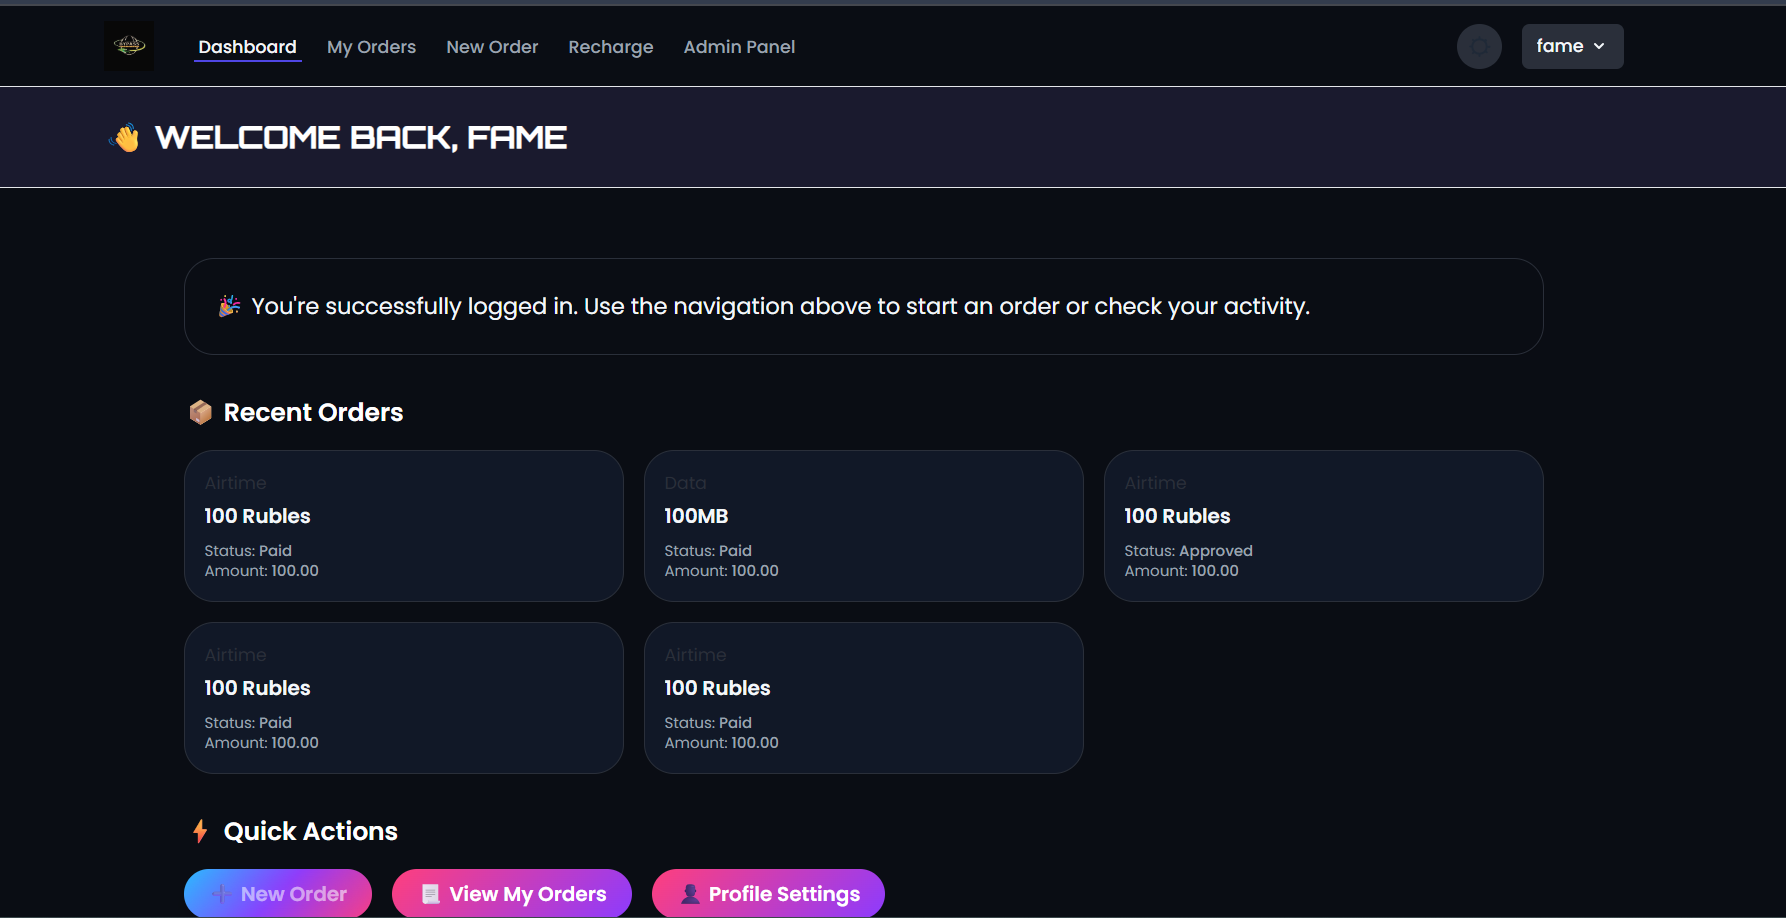The image size is (1786, 918).
Task: Click the chevron next to fame
Action: (x=1597, y=46)
